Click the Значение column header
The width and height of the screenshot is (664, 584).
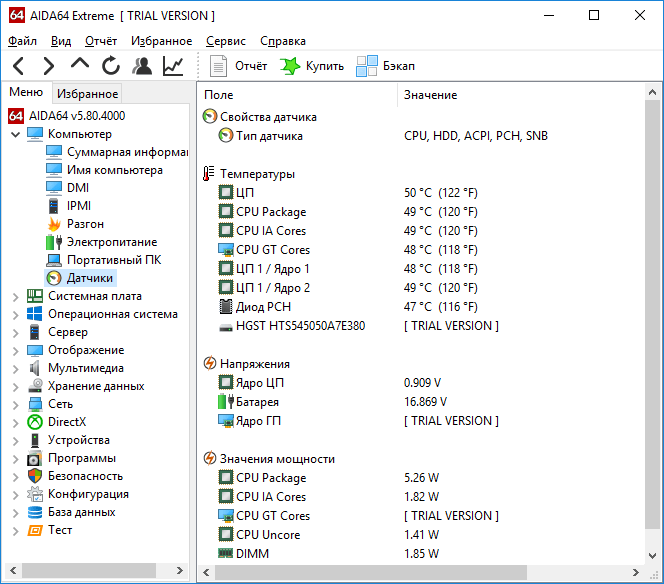(430, 95)
